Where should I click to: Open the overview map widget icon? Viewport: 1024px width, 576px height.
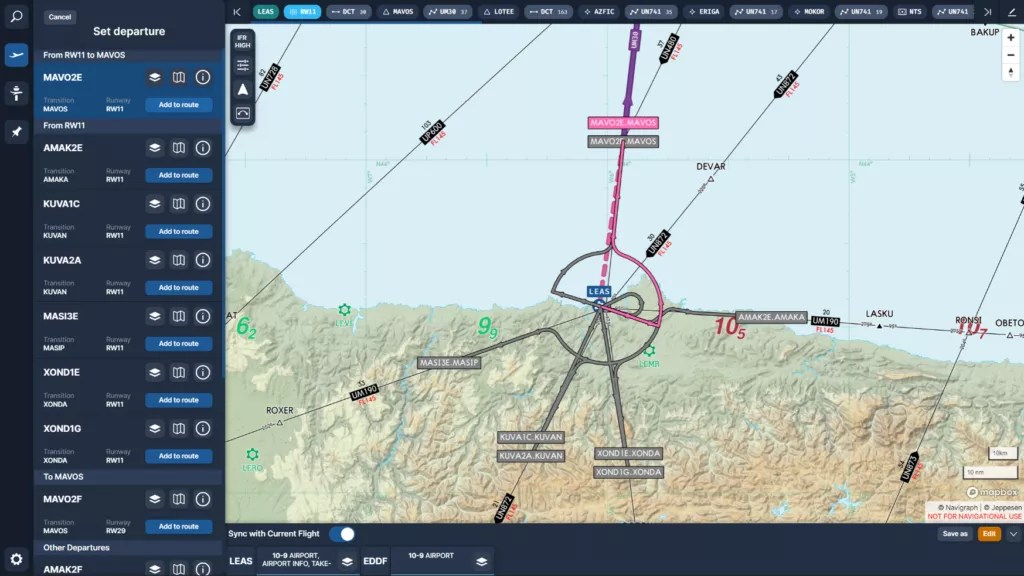[243, 113]
